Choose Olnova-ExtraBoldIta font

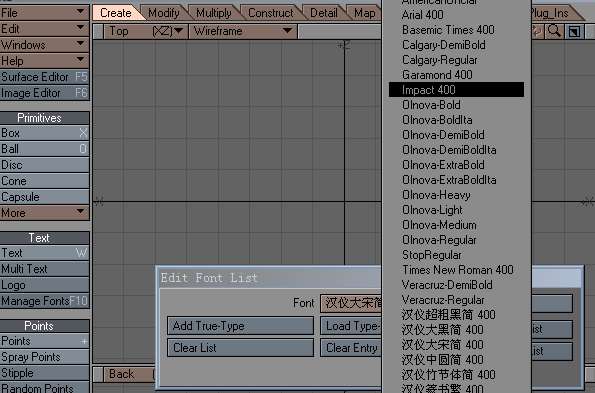click(456, 179)
